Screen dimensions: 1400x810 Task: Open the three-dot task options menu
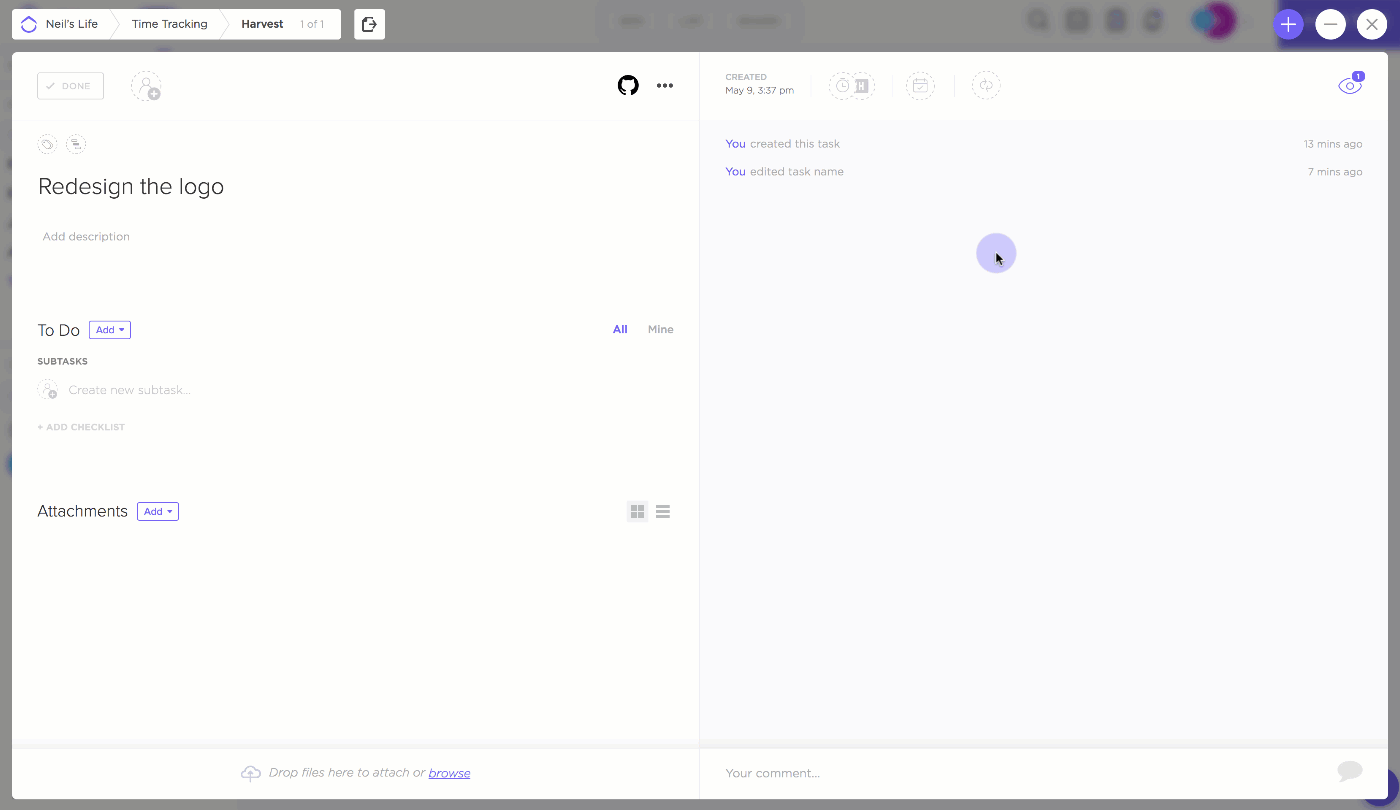[665, 86]
